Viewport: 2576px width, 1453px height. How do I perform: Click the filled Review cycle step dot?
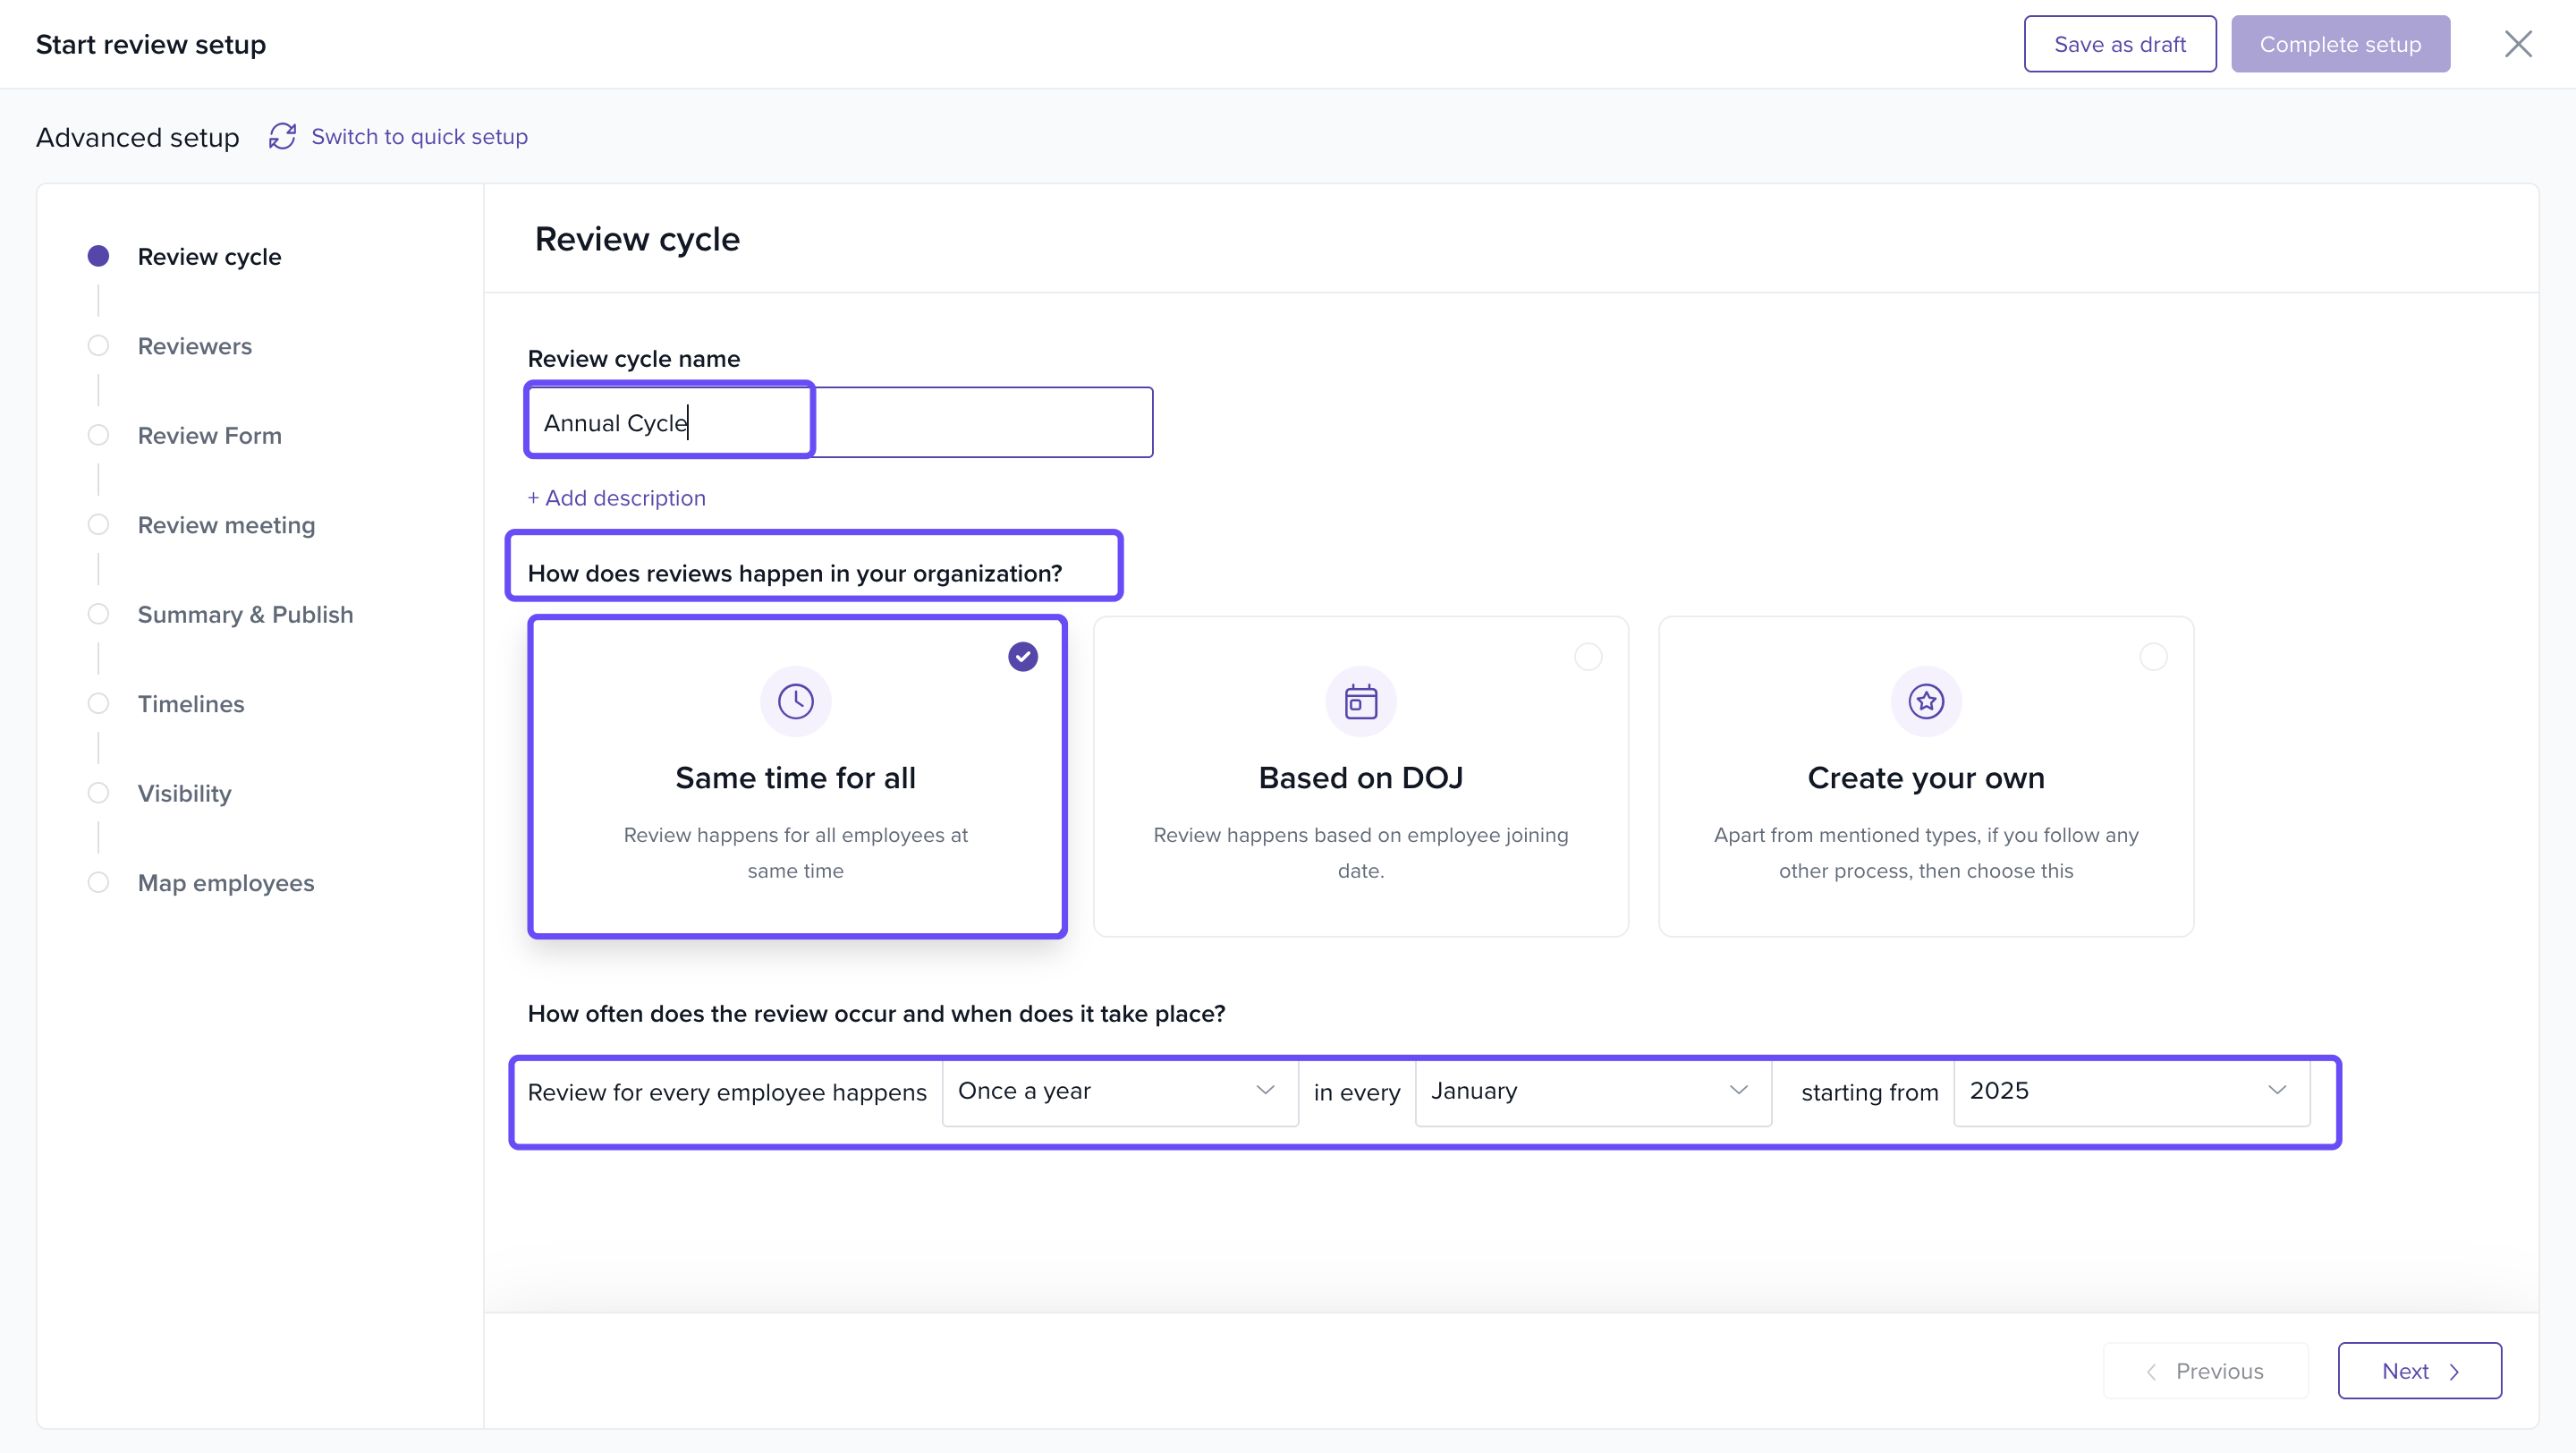pos(98,256)
